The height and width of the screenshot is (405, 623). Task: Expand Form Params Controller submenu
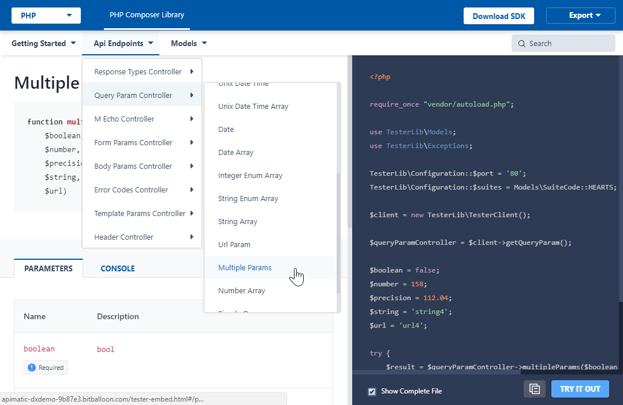click(x=142, y=142)
